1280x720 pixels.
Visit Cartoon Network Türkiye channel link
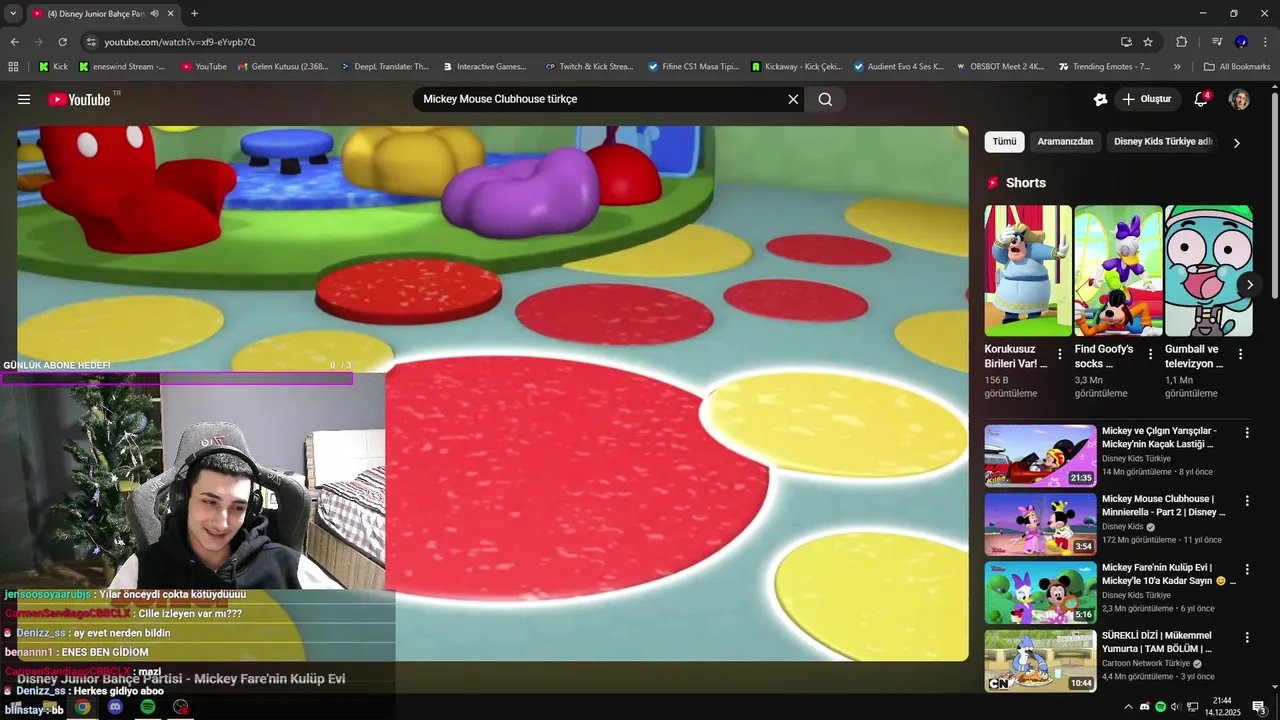pyautogui.click(x=1146, y=663)
